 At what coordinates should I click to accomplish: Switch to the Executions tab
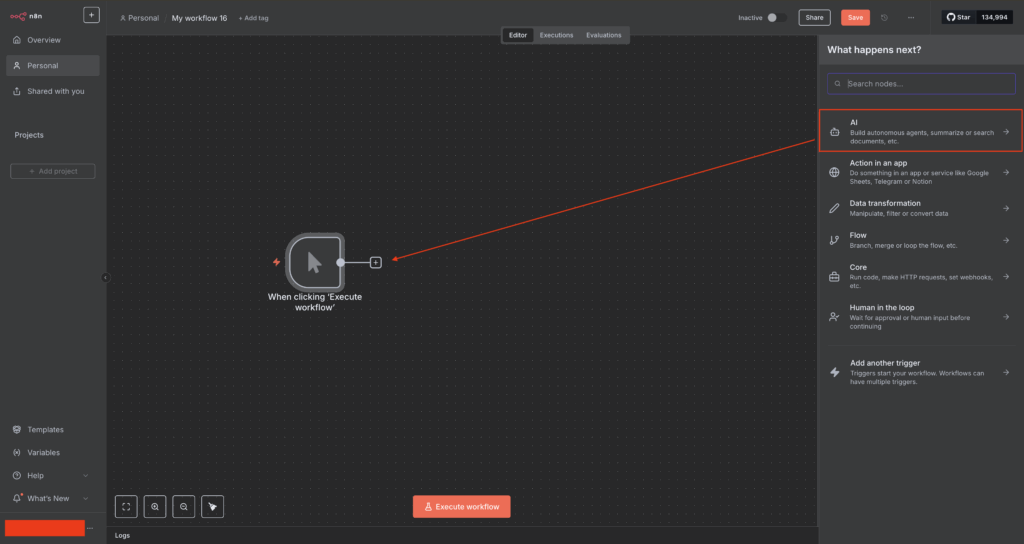click(556, 35)
